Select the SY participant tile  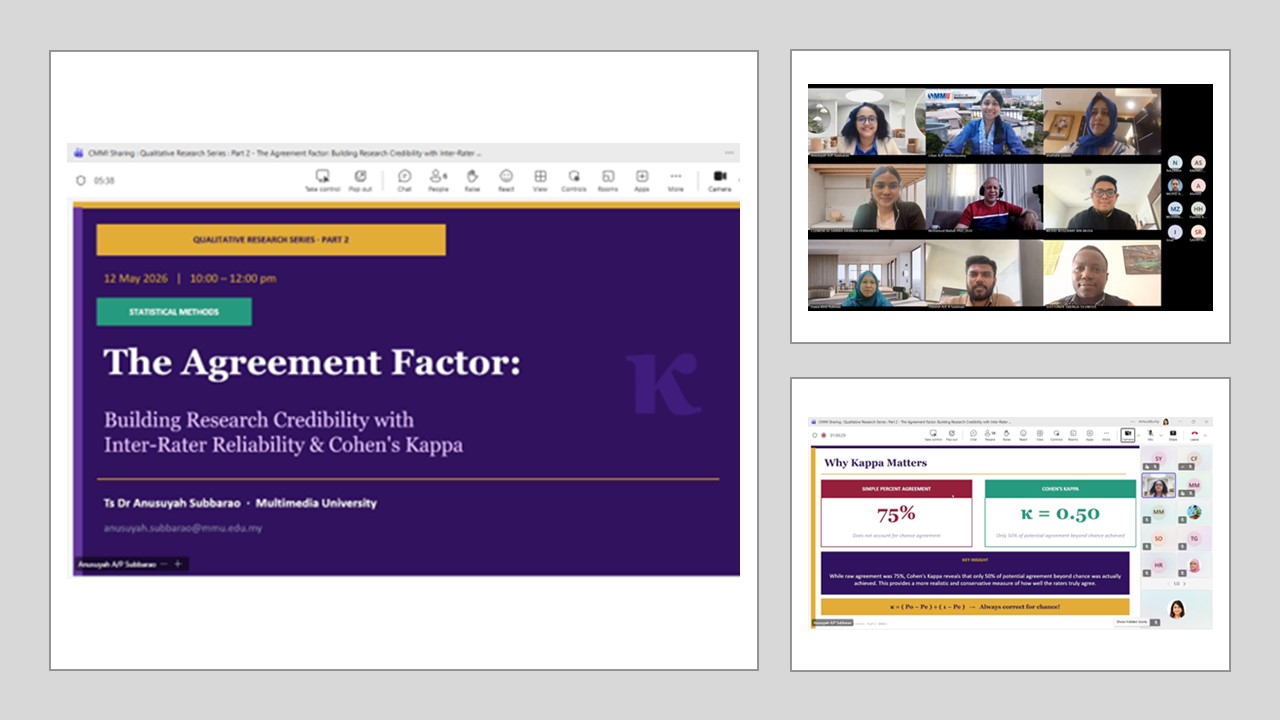pos(1159,459)
